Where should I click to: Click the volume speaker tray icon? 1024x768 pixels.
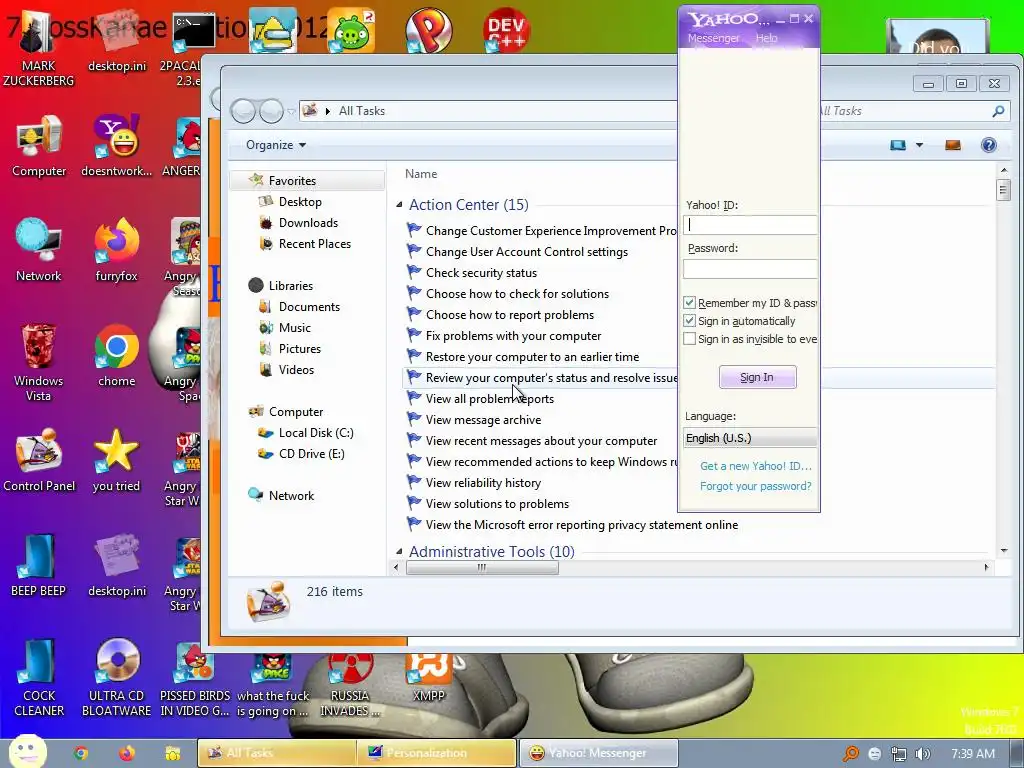[x=922, y=754]
